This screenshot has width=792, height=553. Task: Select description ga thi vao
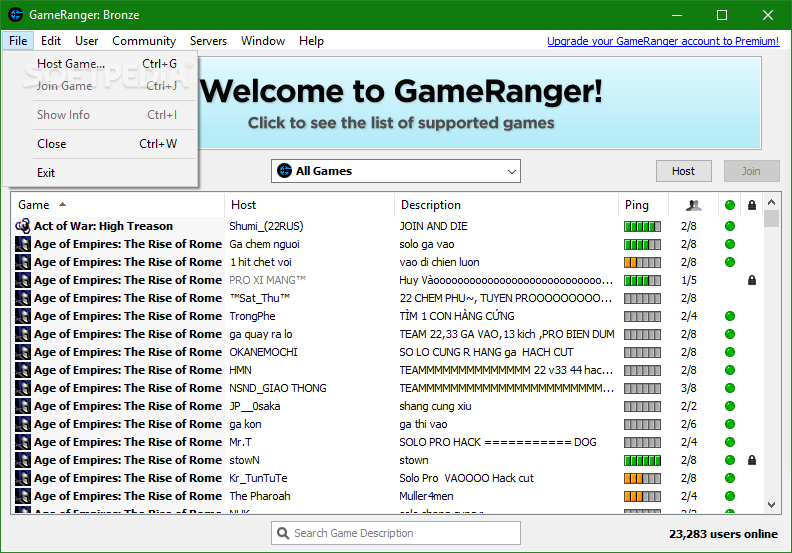(x=423, y=424)
